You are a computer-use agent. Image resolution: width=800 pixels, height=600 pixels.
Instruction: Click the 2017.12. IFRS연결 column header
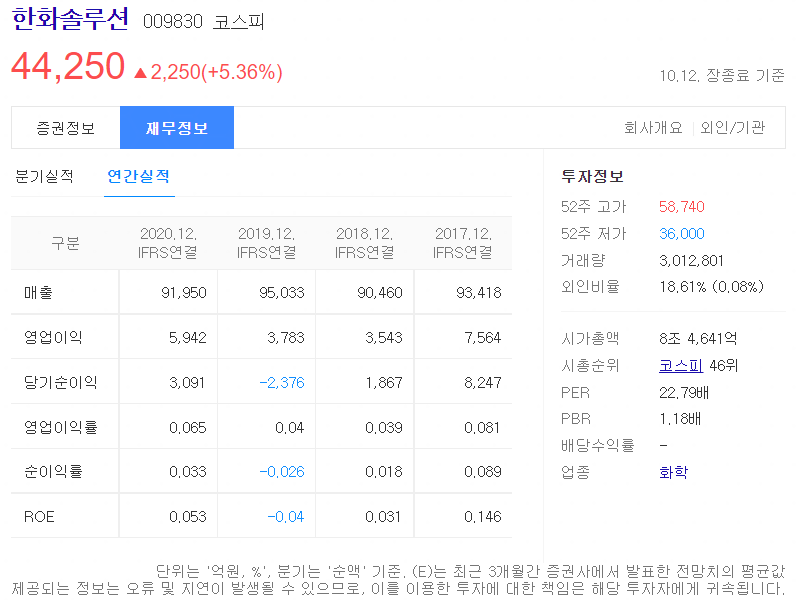tap(463, 243)
